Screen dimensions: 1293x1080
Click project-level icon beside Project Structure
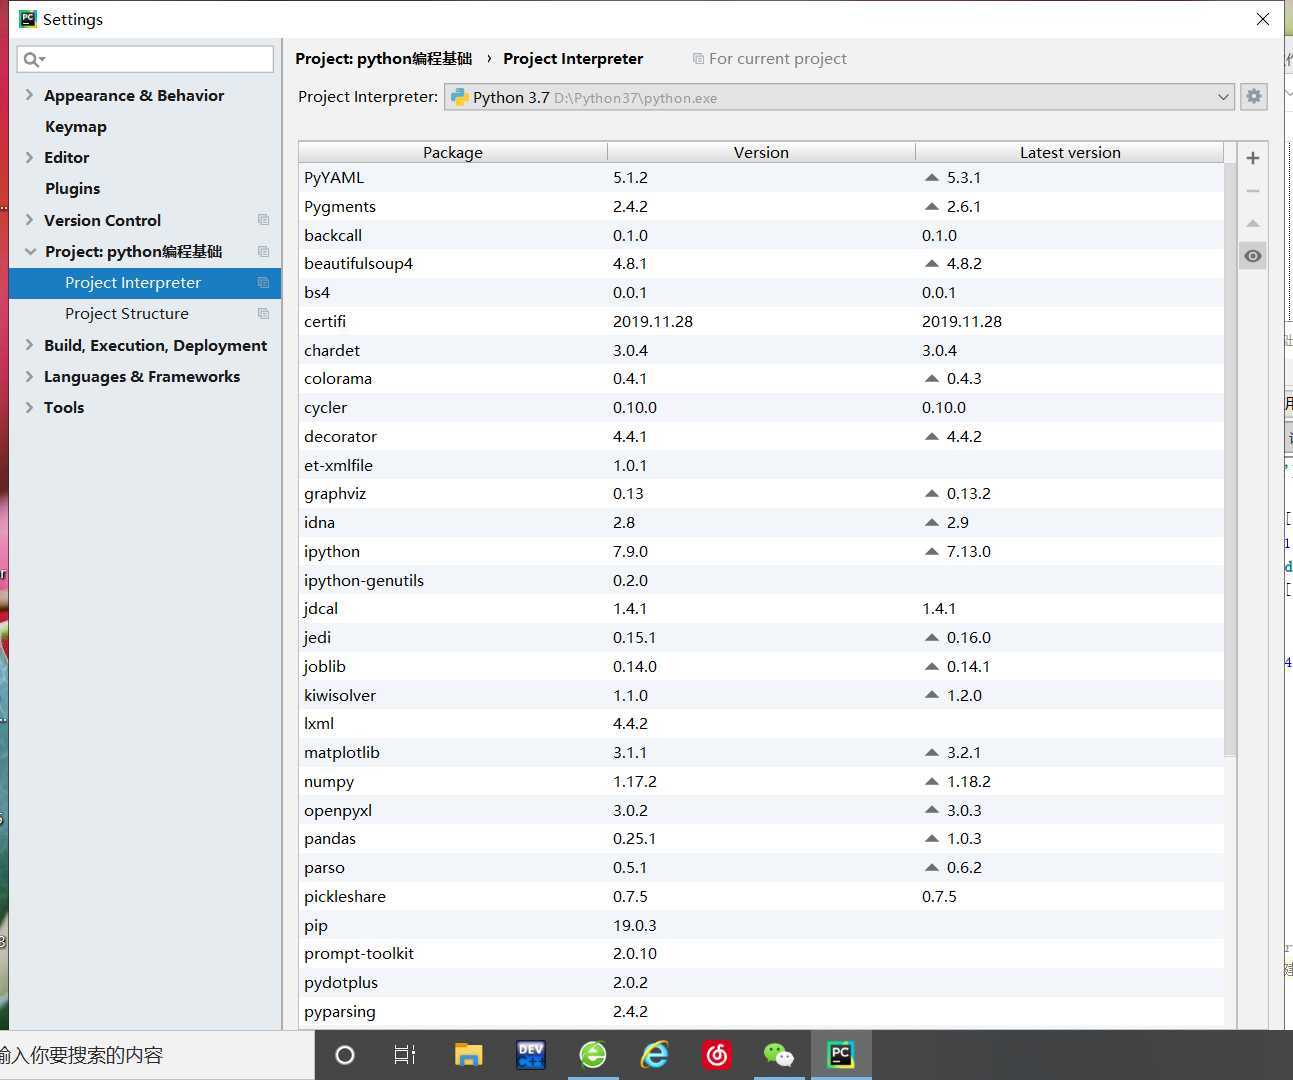click(x=263, y=314)
